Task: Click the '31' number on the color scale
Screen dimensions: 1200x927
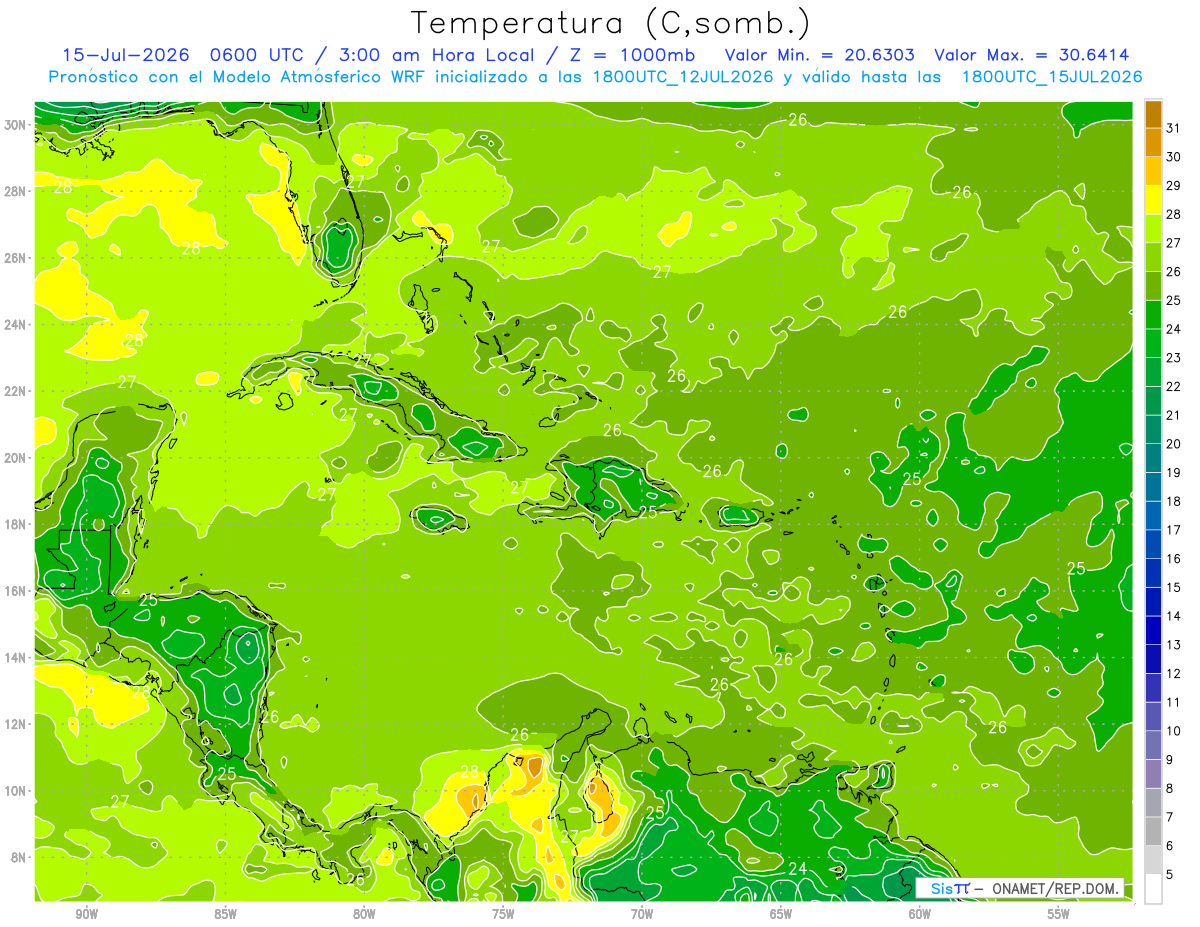Action: point(1174,128)
